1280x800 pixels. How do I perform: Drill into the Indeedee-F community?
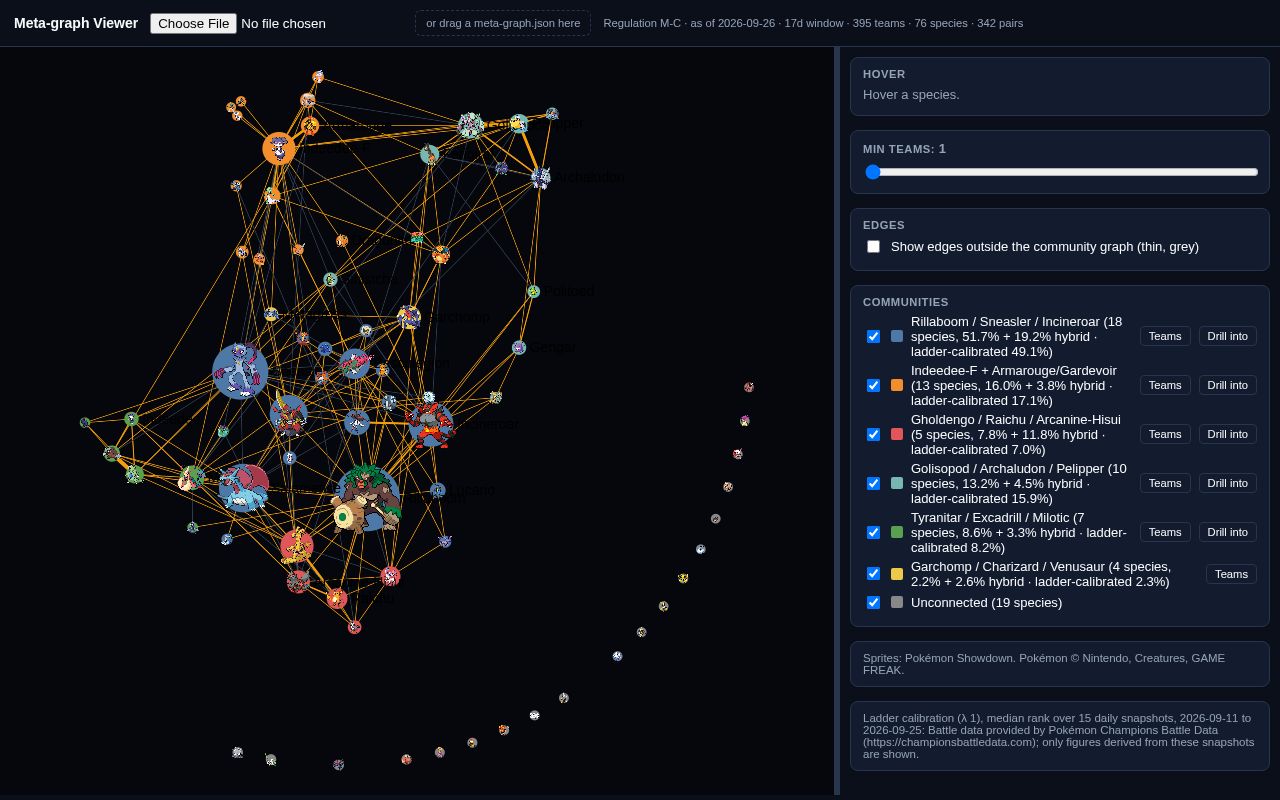pos(1227,385)
